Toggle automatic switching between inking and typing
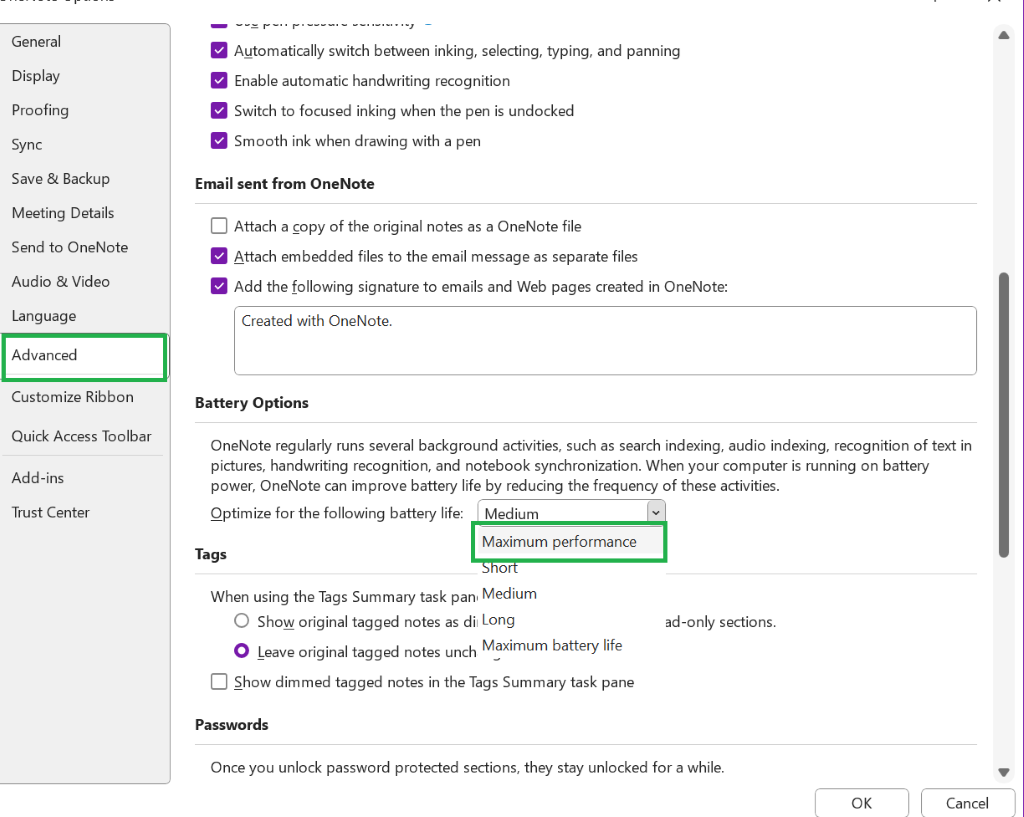 click(x=219, y=50)
